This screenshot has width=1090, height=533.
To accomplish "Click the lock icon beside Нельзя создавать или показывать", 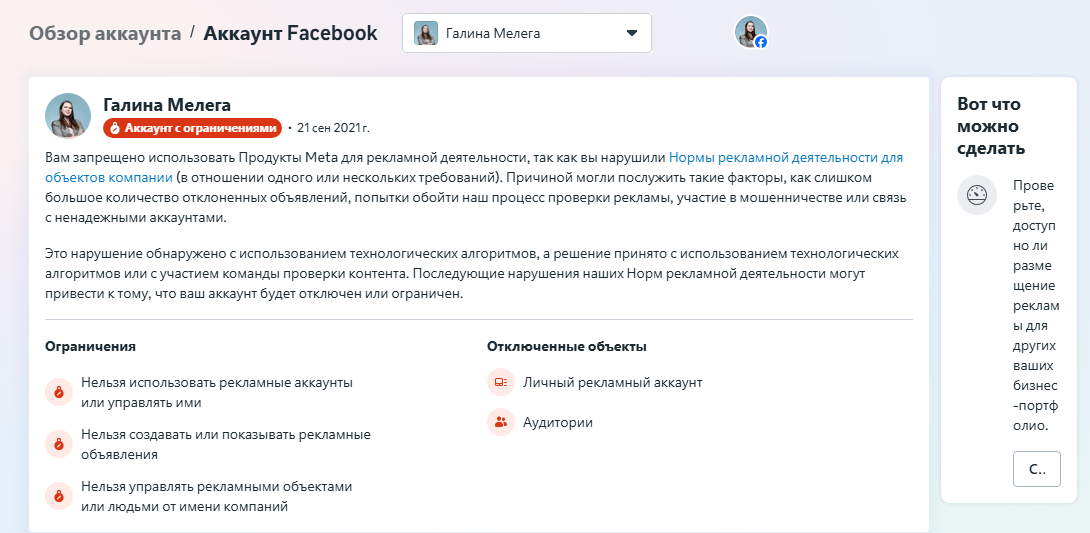I will tap(59, 444).
